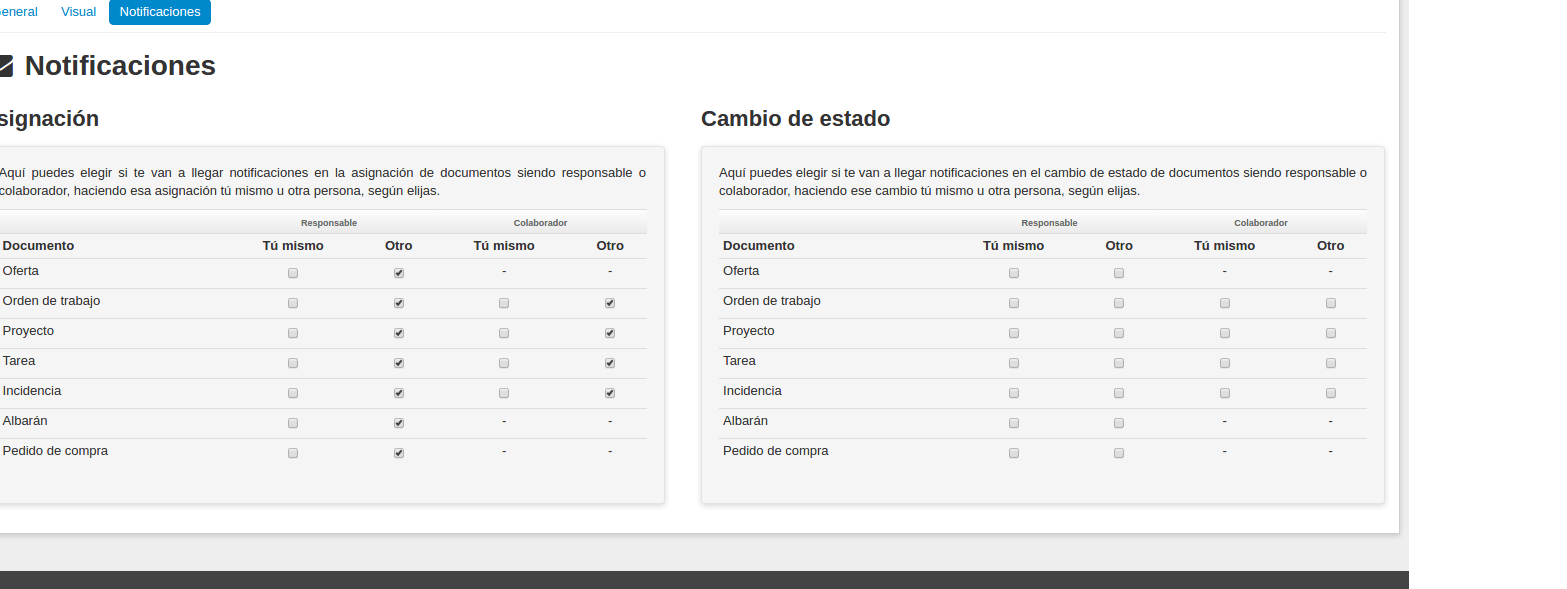The image size is (1567, 589).
Task: Toggle Asignación Orden de trabajo Responsable Tú mismo
Action: tap(293, 303)
